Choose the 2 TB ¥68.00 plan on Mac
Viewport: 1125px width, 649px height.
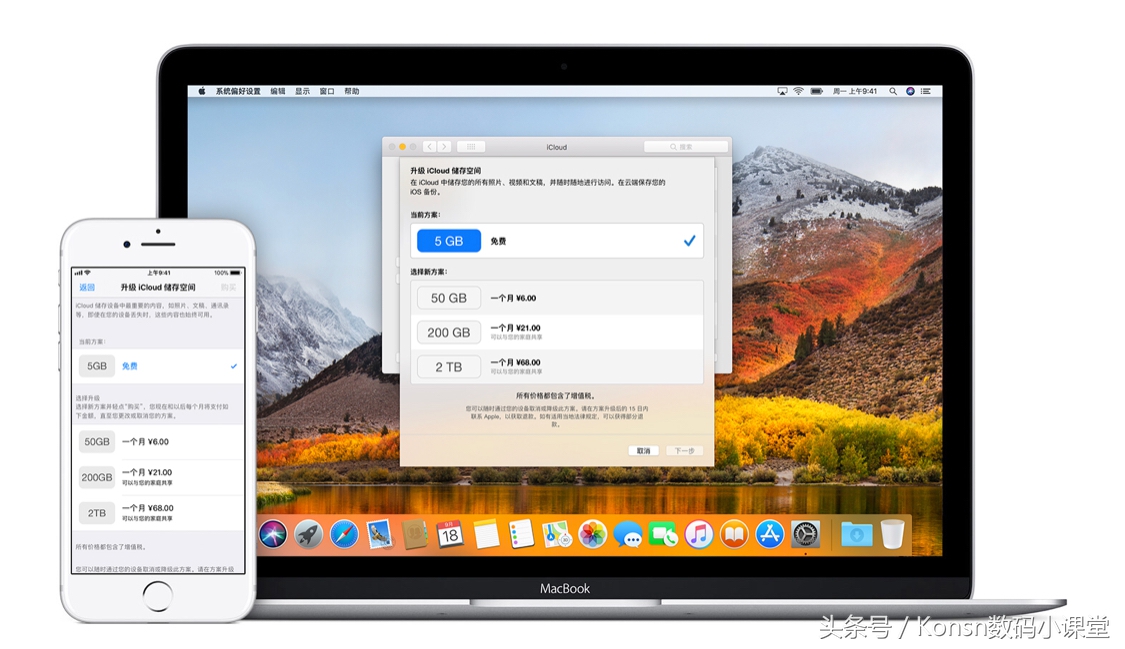pos(557,366)
